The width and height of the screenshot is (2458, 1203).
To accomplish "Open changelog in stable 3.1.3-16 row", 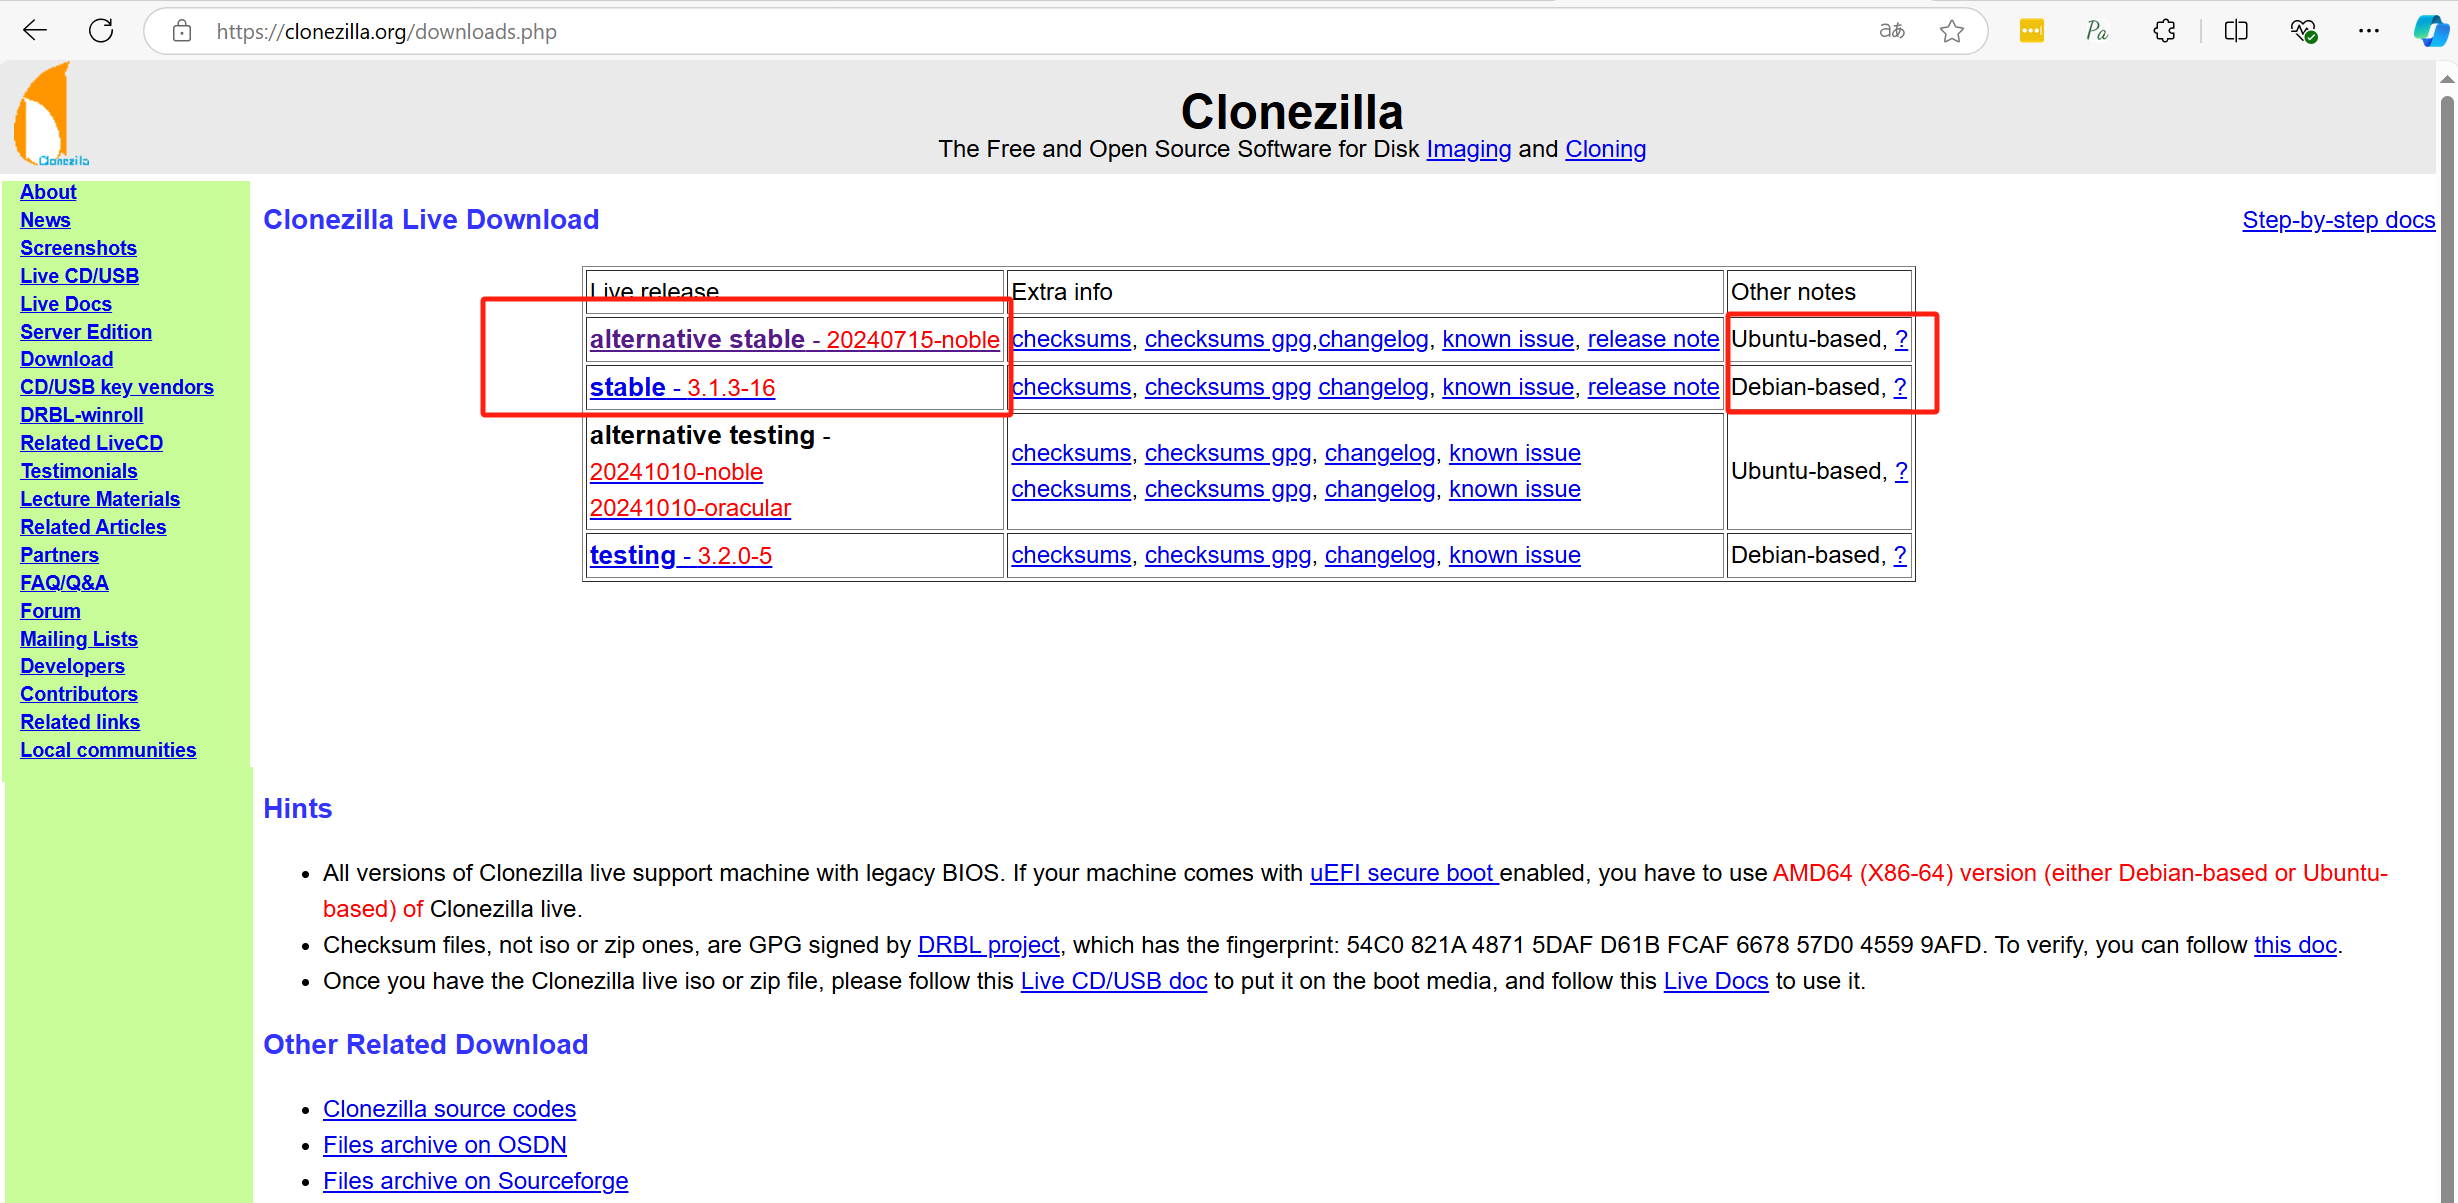I will coord(1373,387).
